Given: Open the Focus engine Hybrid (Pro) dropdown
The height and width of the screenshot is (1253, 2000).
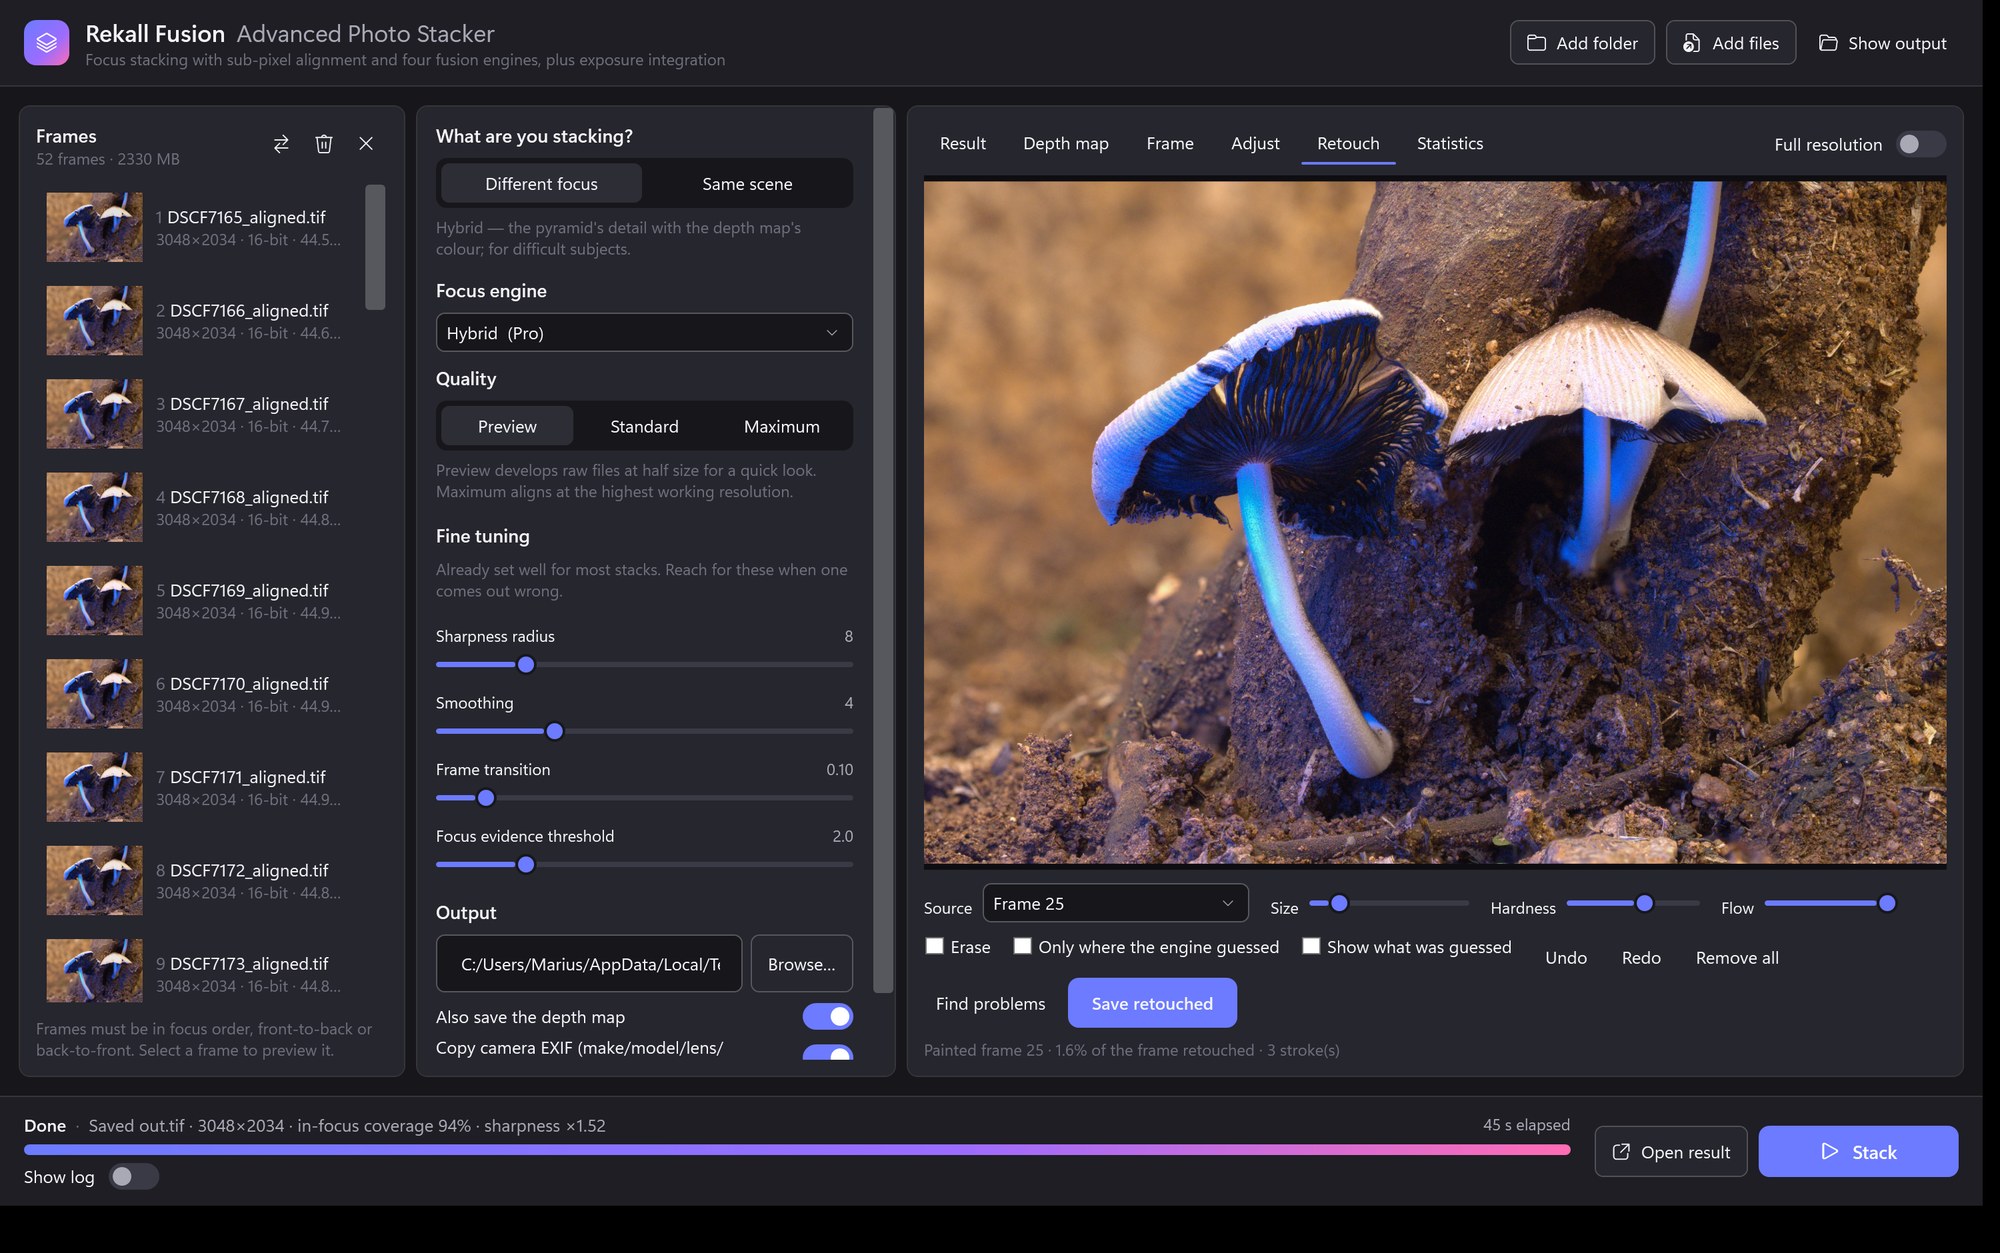Looking at the screenshot, I should (644, 333).
